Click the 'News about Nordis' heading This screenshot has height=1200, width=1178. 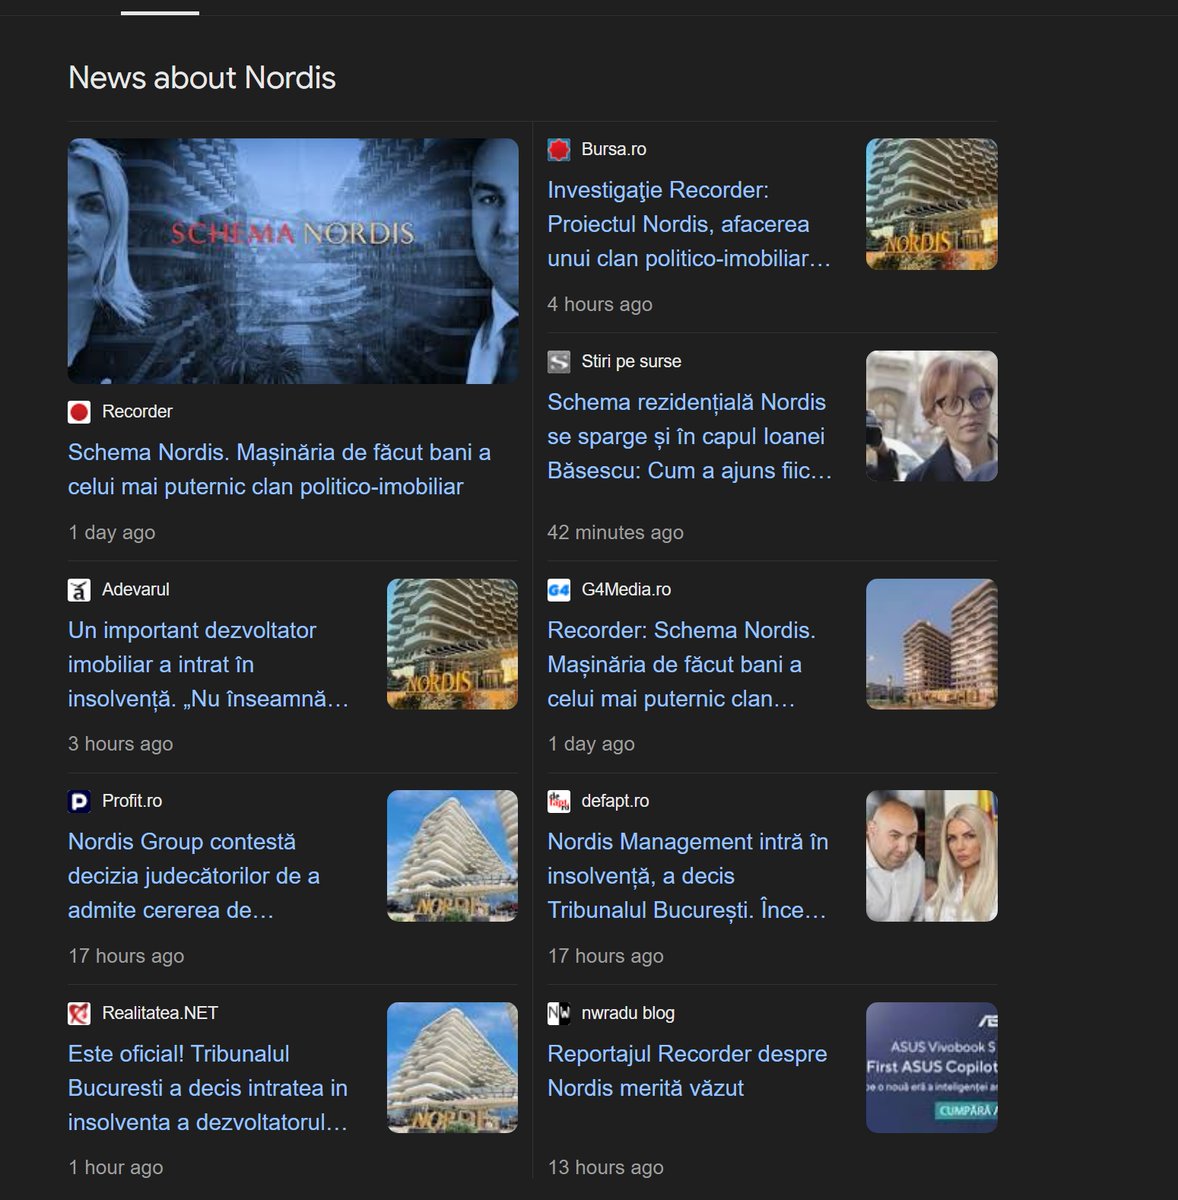click(x=202, y=78)
